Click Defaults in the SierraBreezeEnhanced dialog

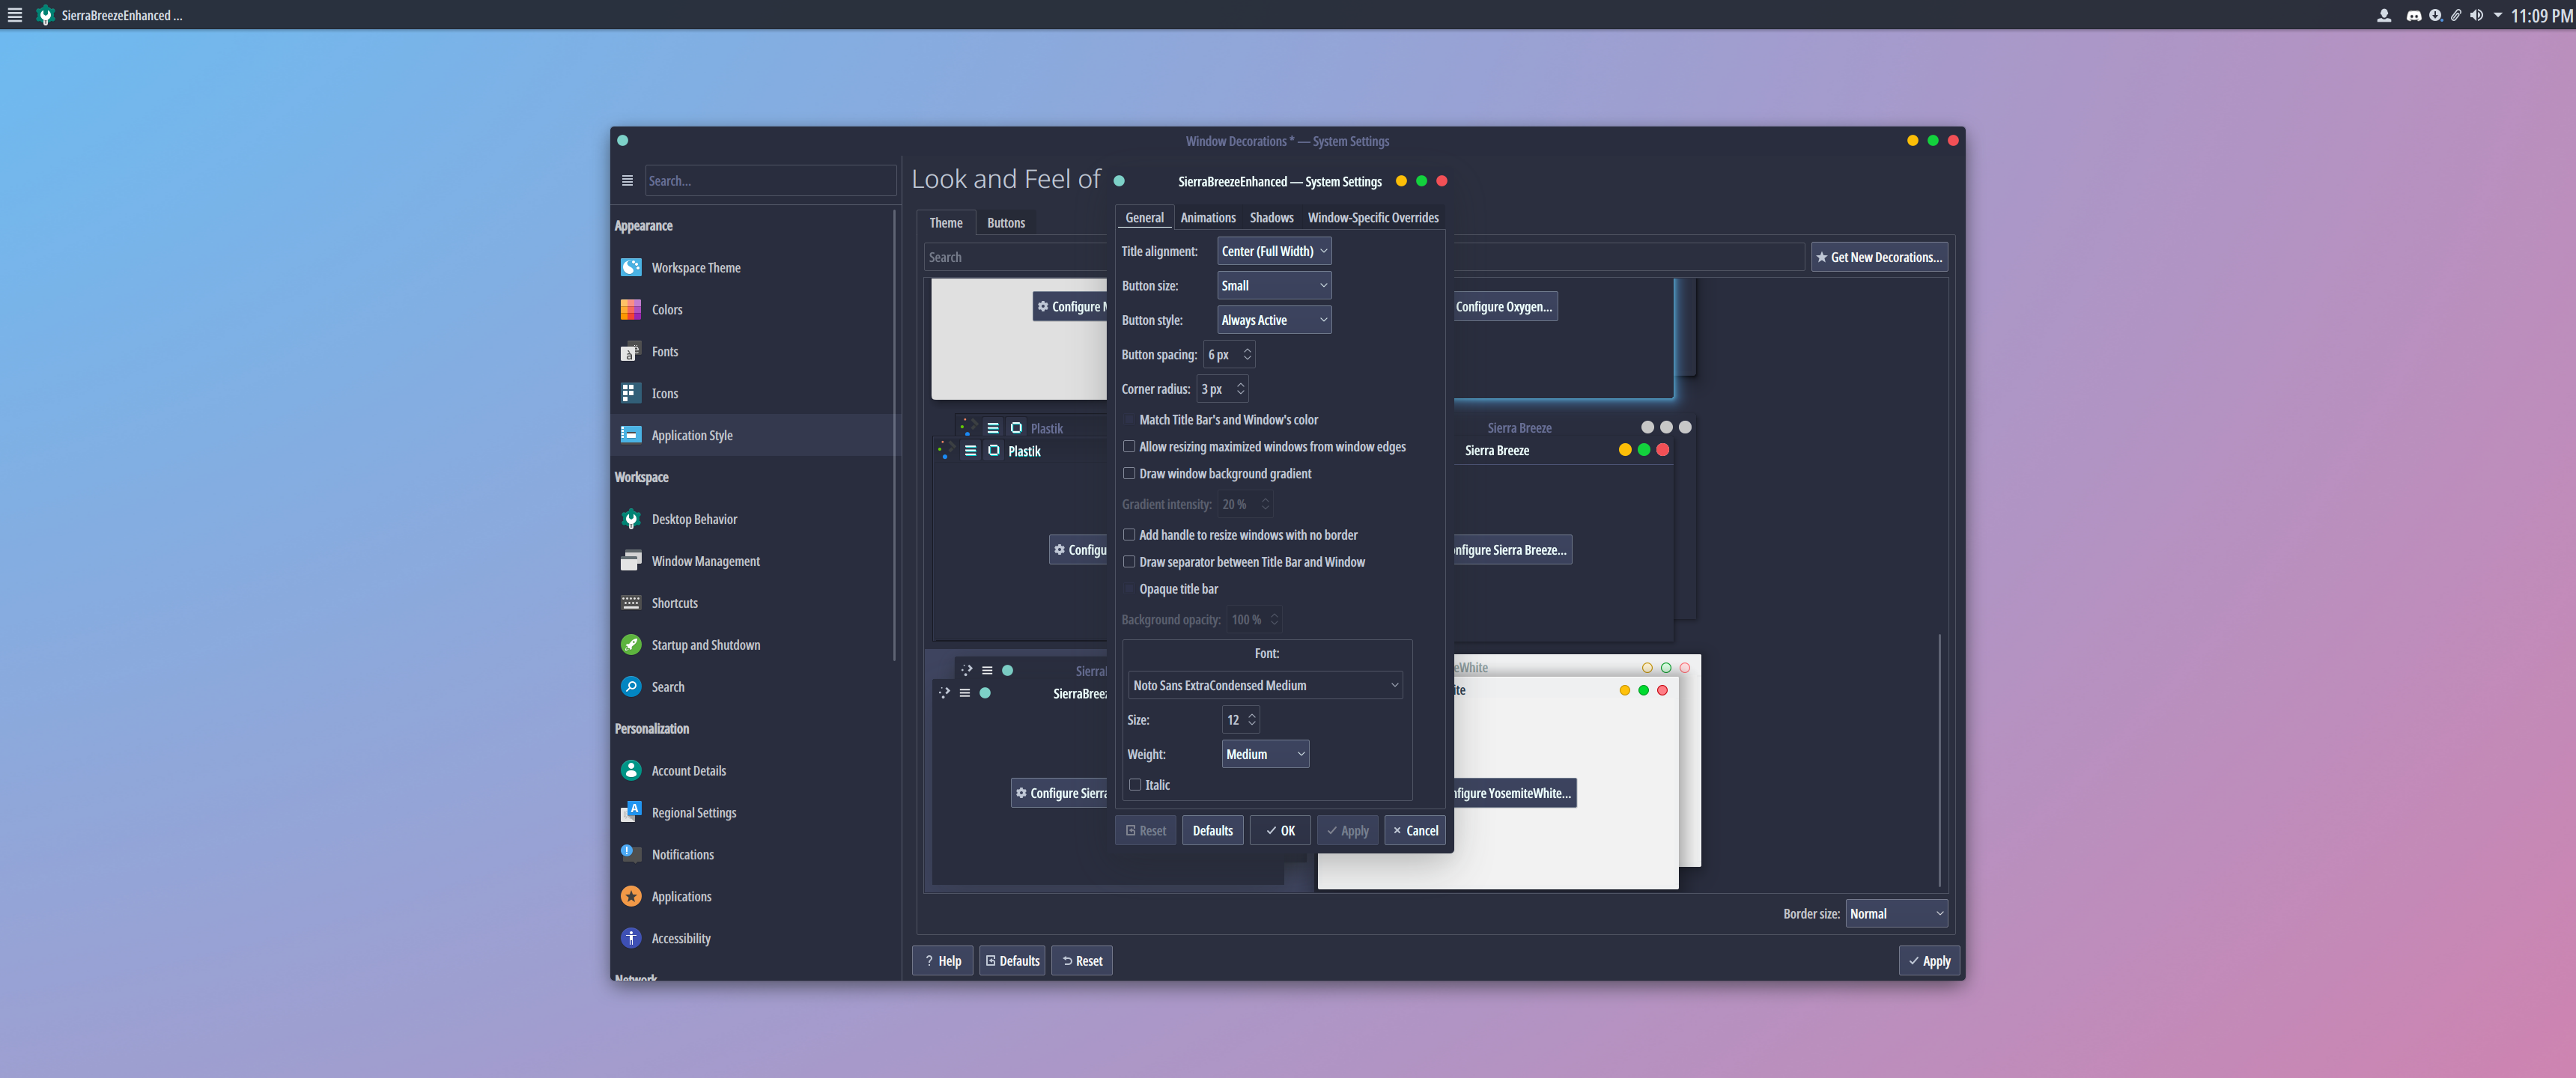point(1213,831)
